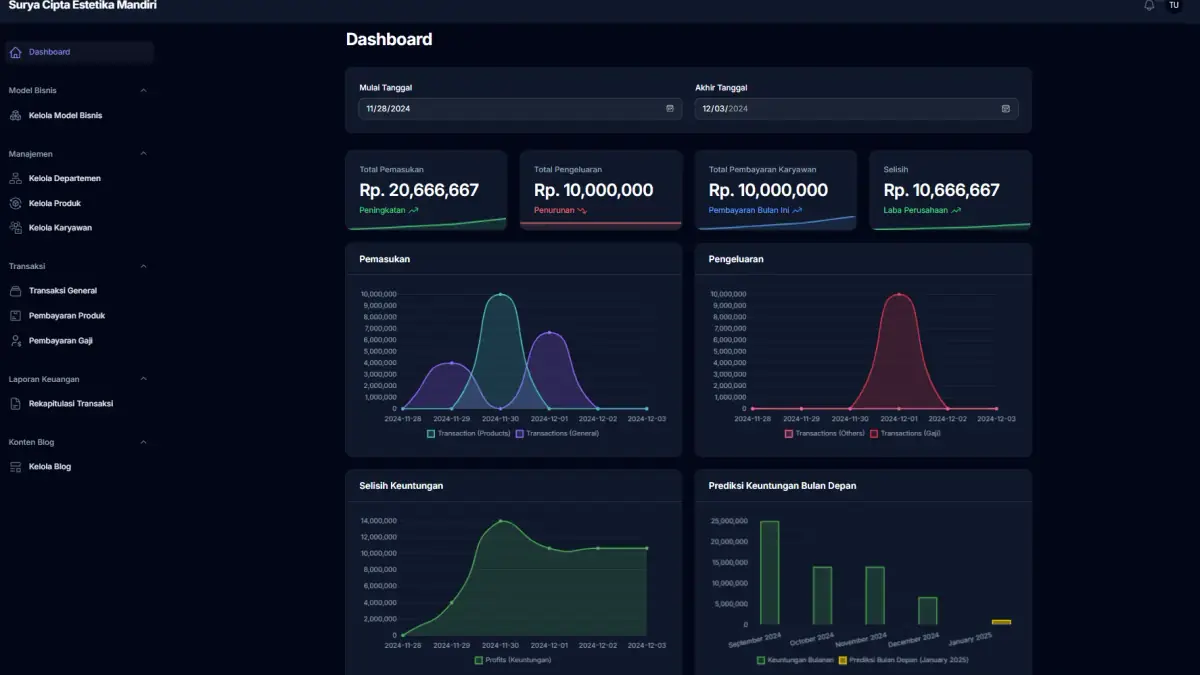1200x675 pixels.
Task: Collapse the Model Bisnis section
Action: coord(143,90)
